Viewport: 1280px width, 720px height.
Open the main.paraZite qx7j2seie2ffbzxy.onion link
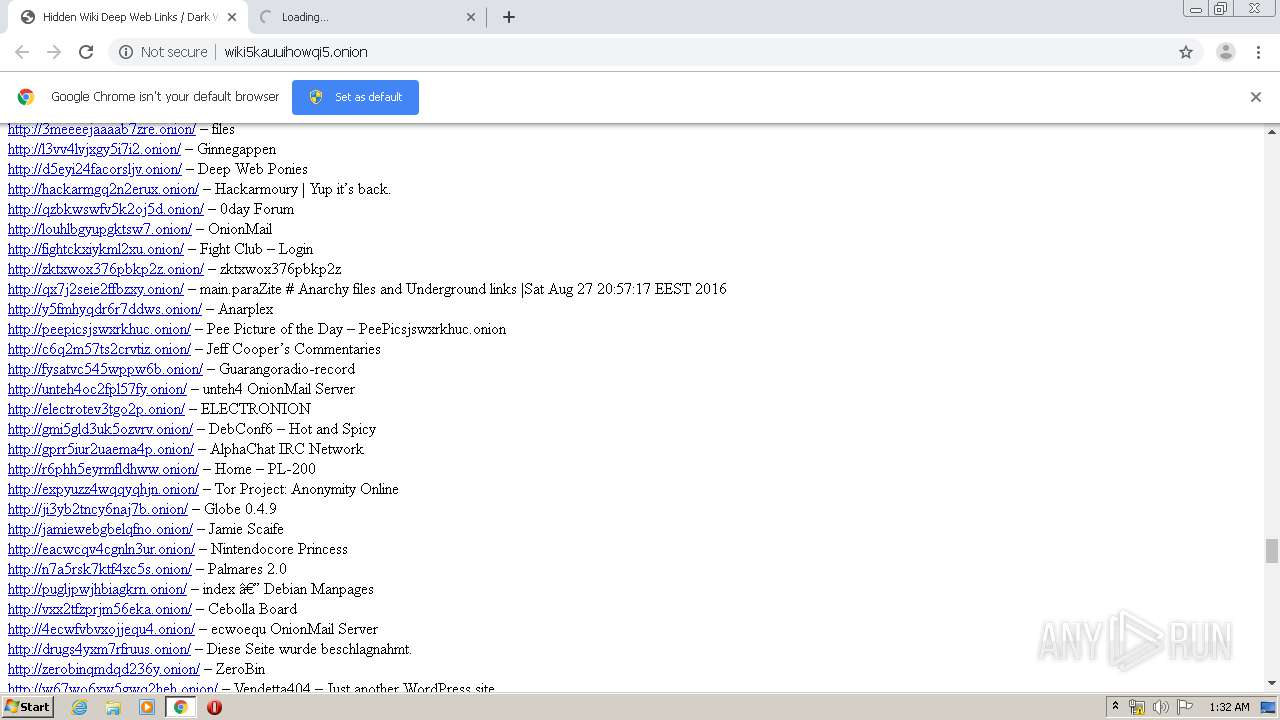tap(96, 289)
